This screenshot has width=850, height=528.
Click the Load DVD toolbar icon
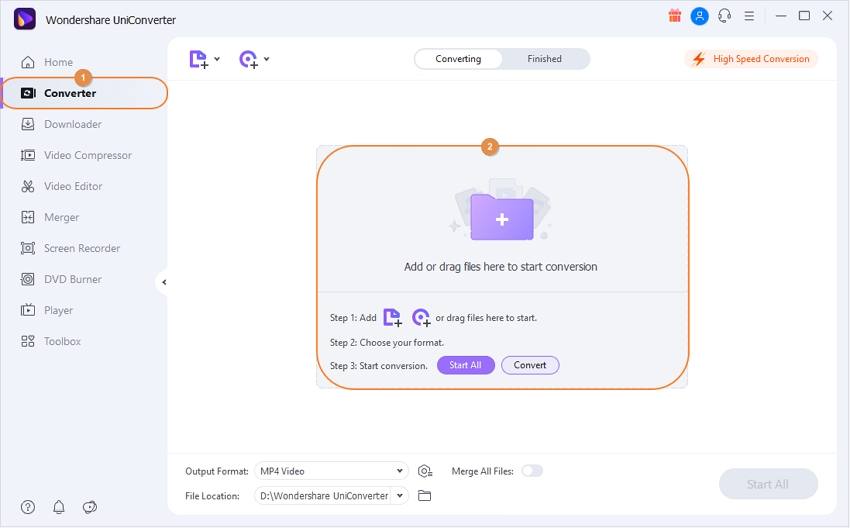click(x=248, y=59)
